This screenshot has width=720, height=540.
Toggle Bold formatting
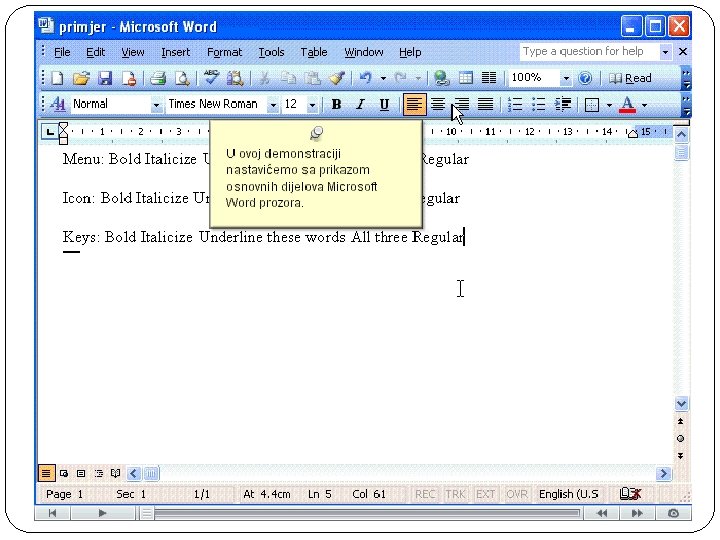coord(336,105)
